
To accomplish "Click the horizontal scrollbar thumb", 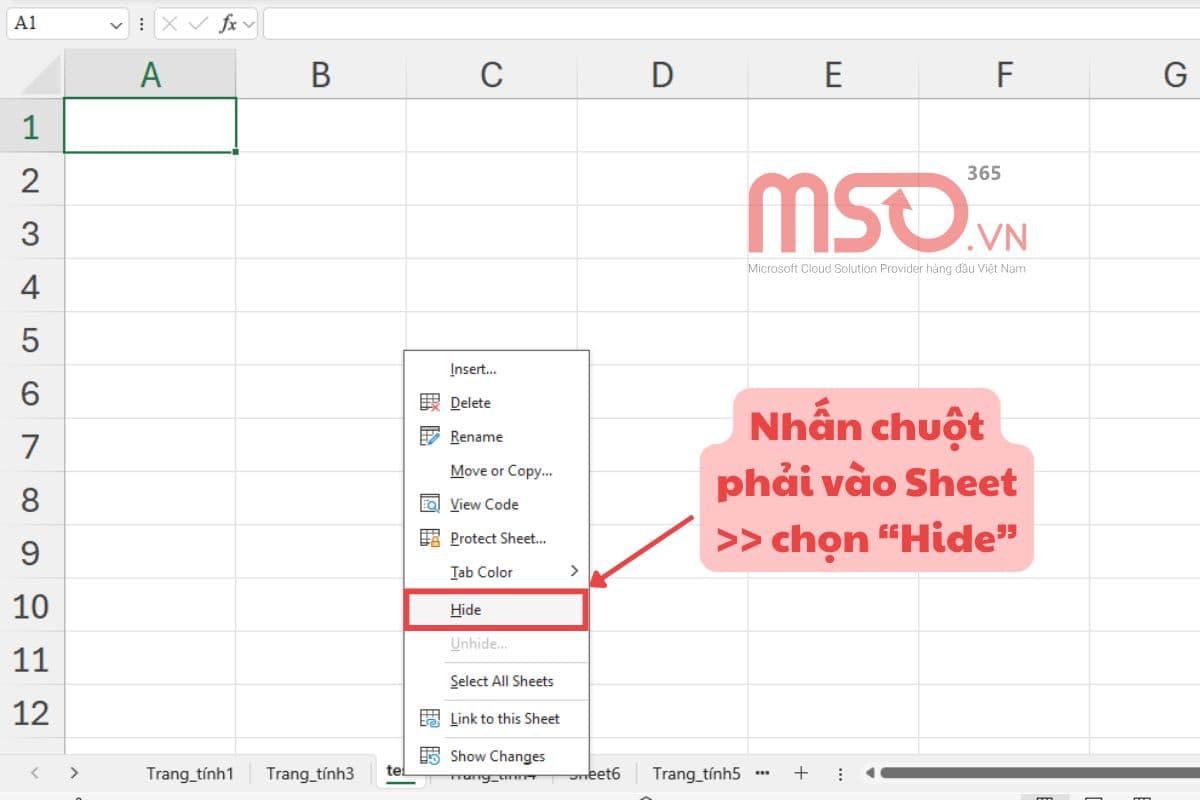I will pos(1040,773).
